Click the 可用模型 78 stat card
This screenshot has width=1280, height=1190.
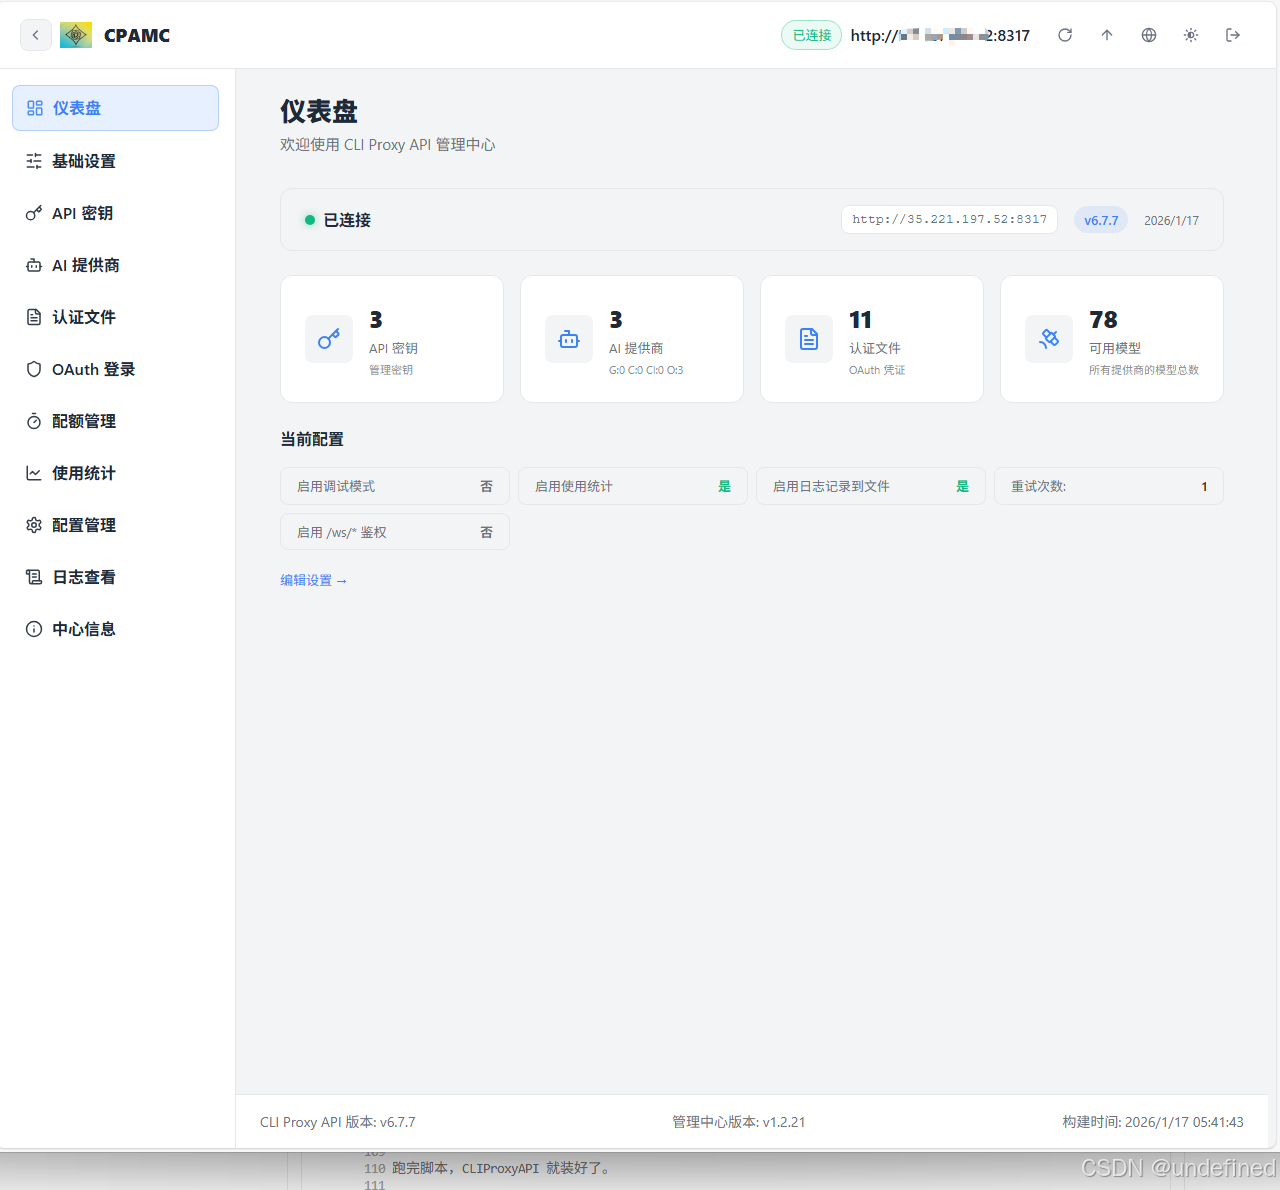(1111, 339)
